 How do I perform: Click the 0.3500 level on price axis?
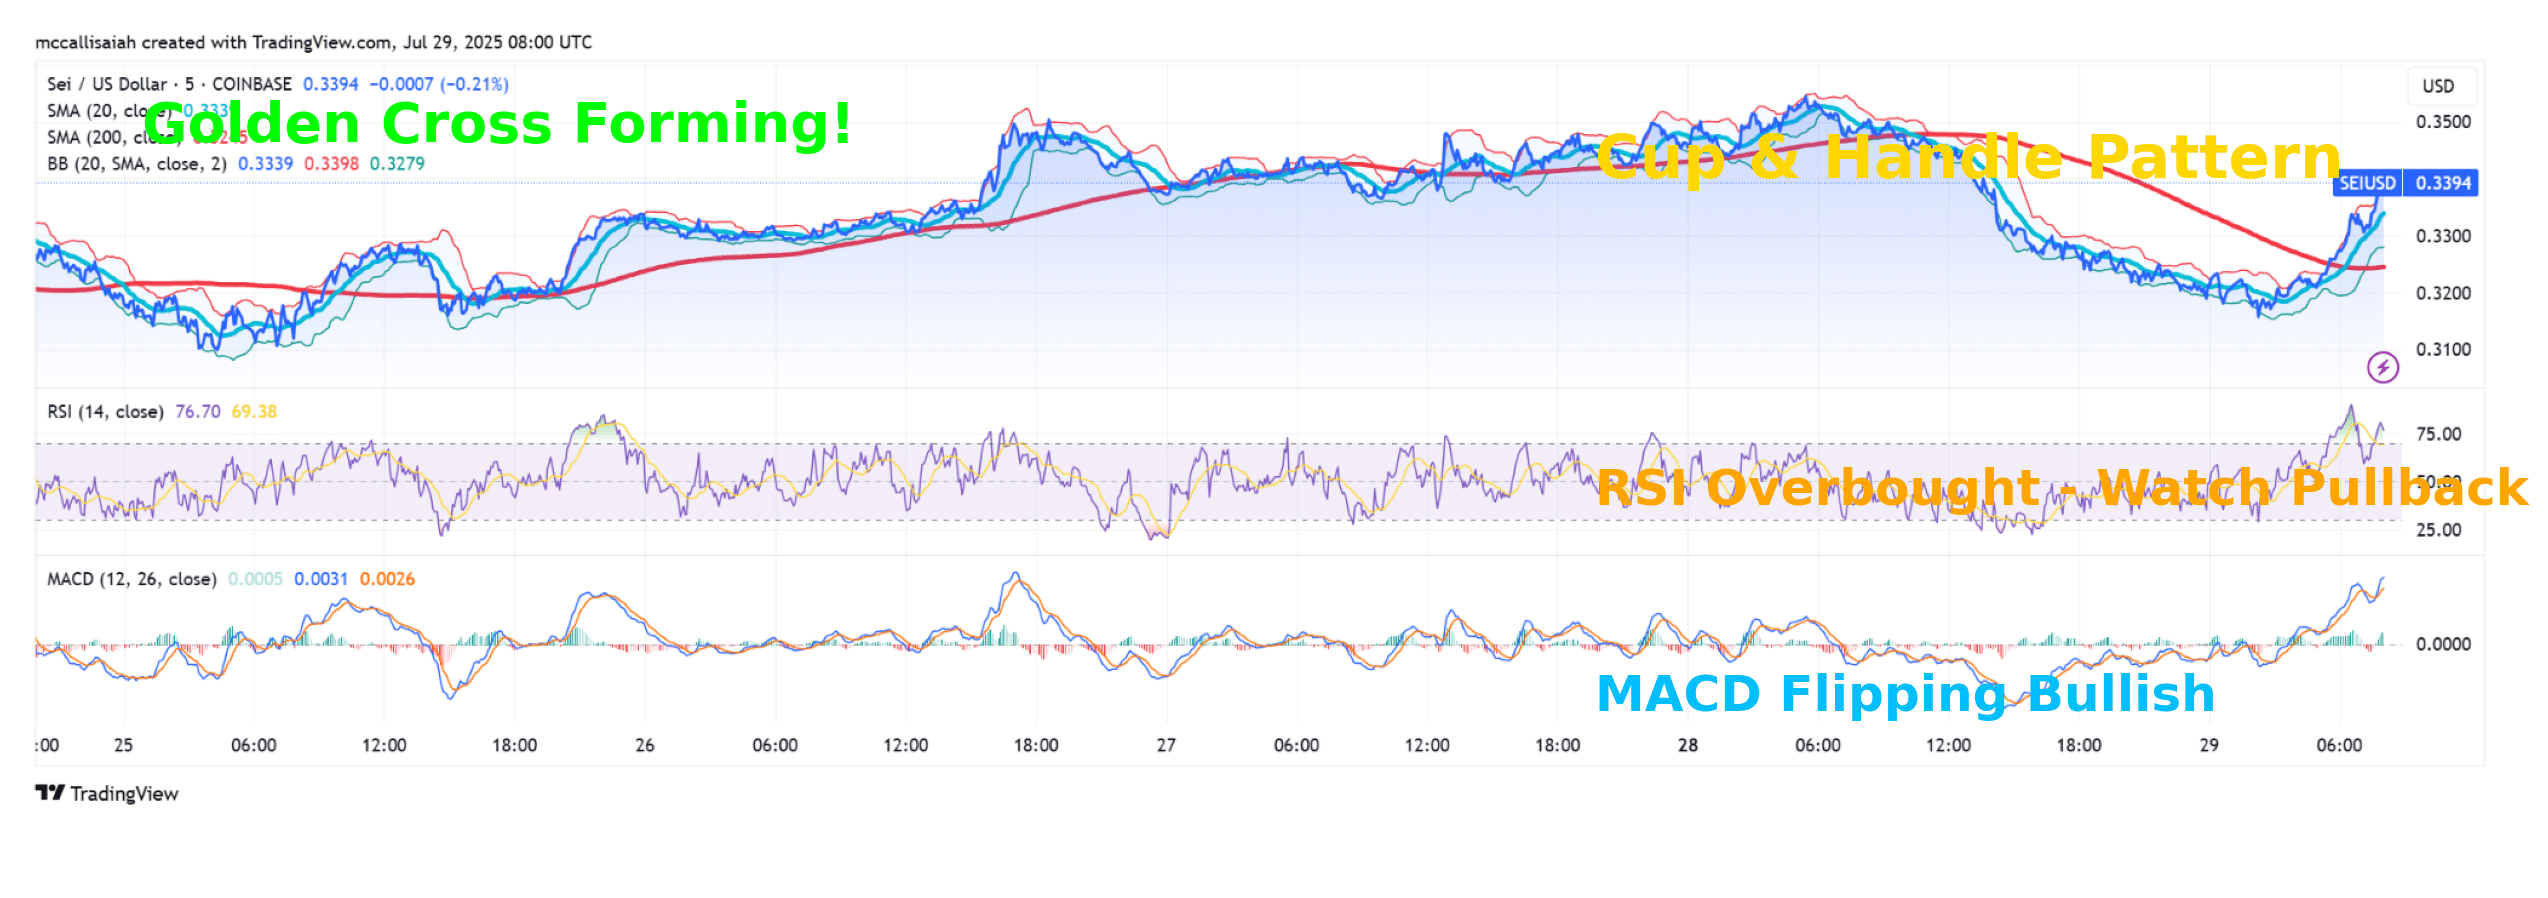point(2442,122)
